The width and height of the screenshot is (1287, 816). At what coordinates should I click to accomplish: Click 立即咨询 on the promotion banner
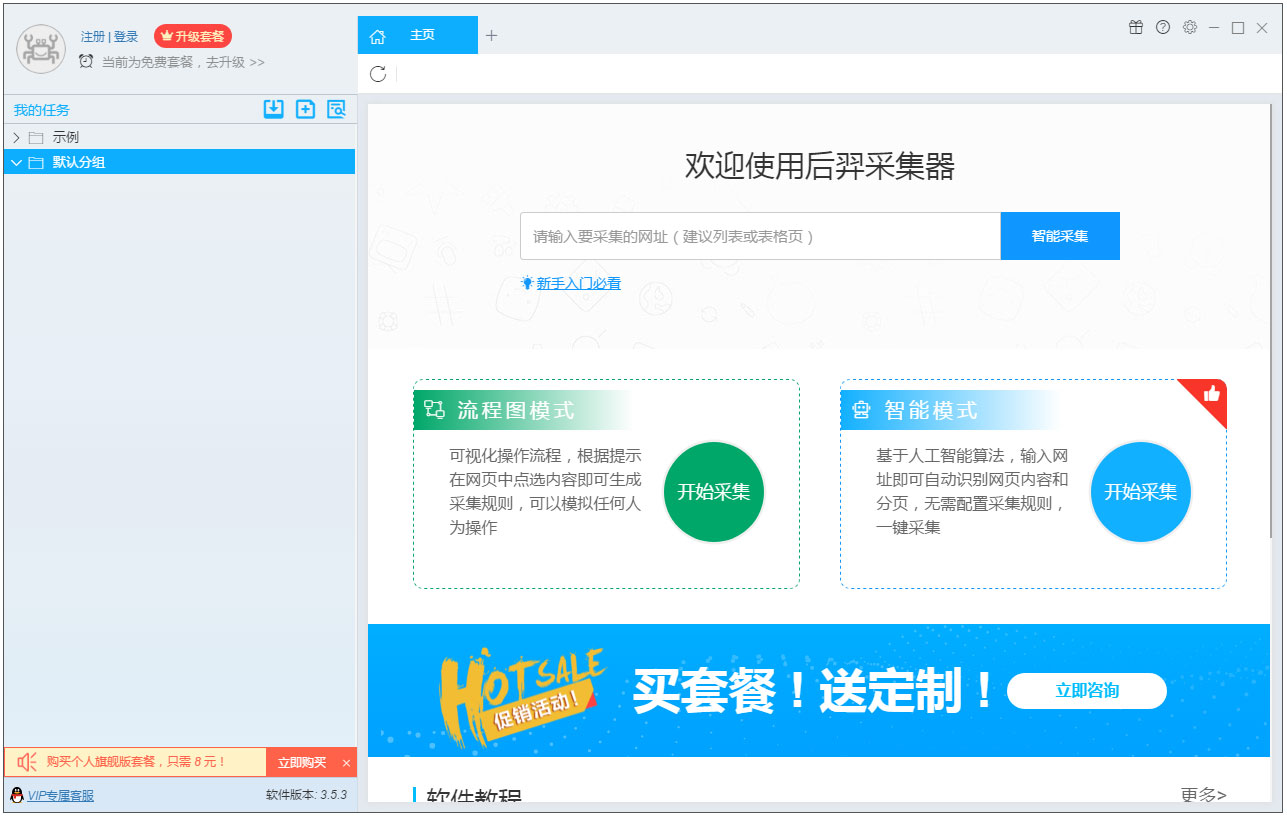[1087, 691]
